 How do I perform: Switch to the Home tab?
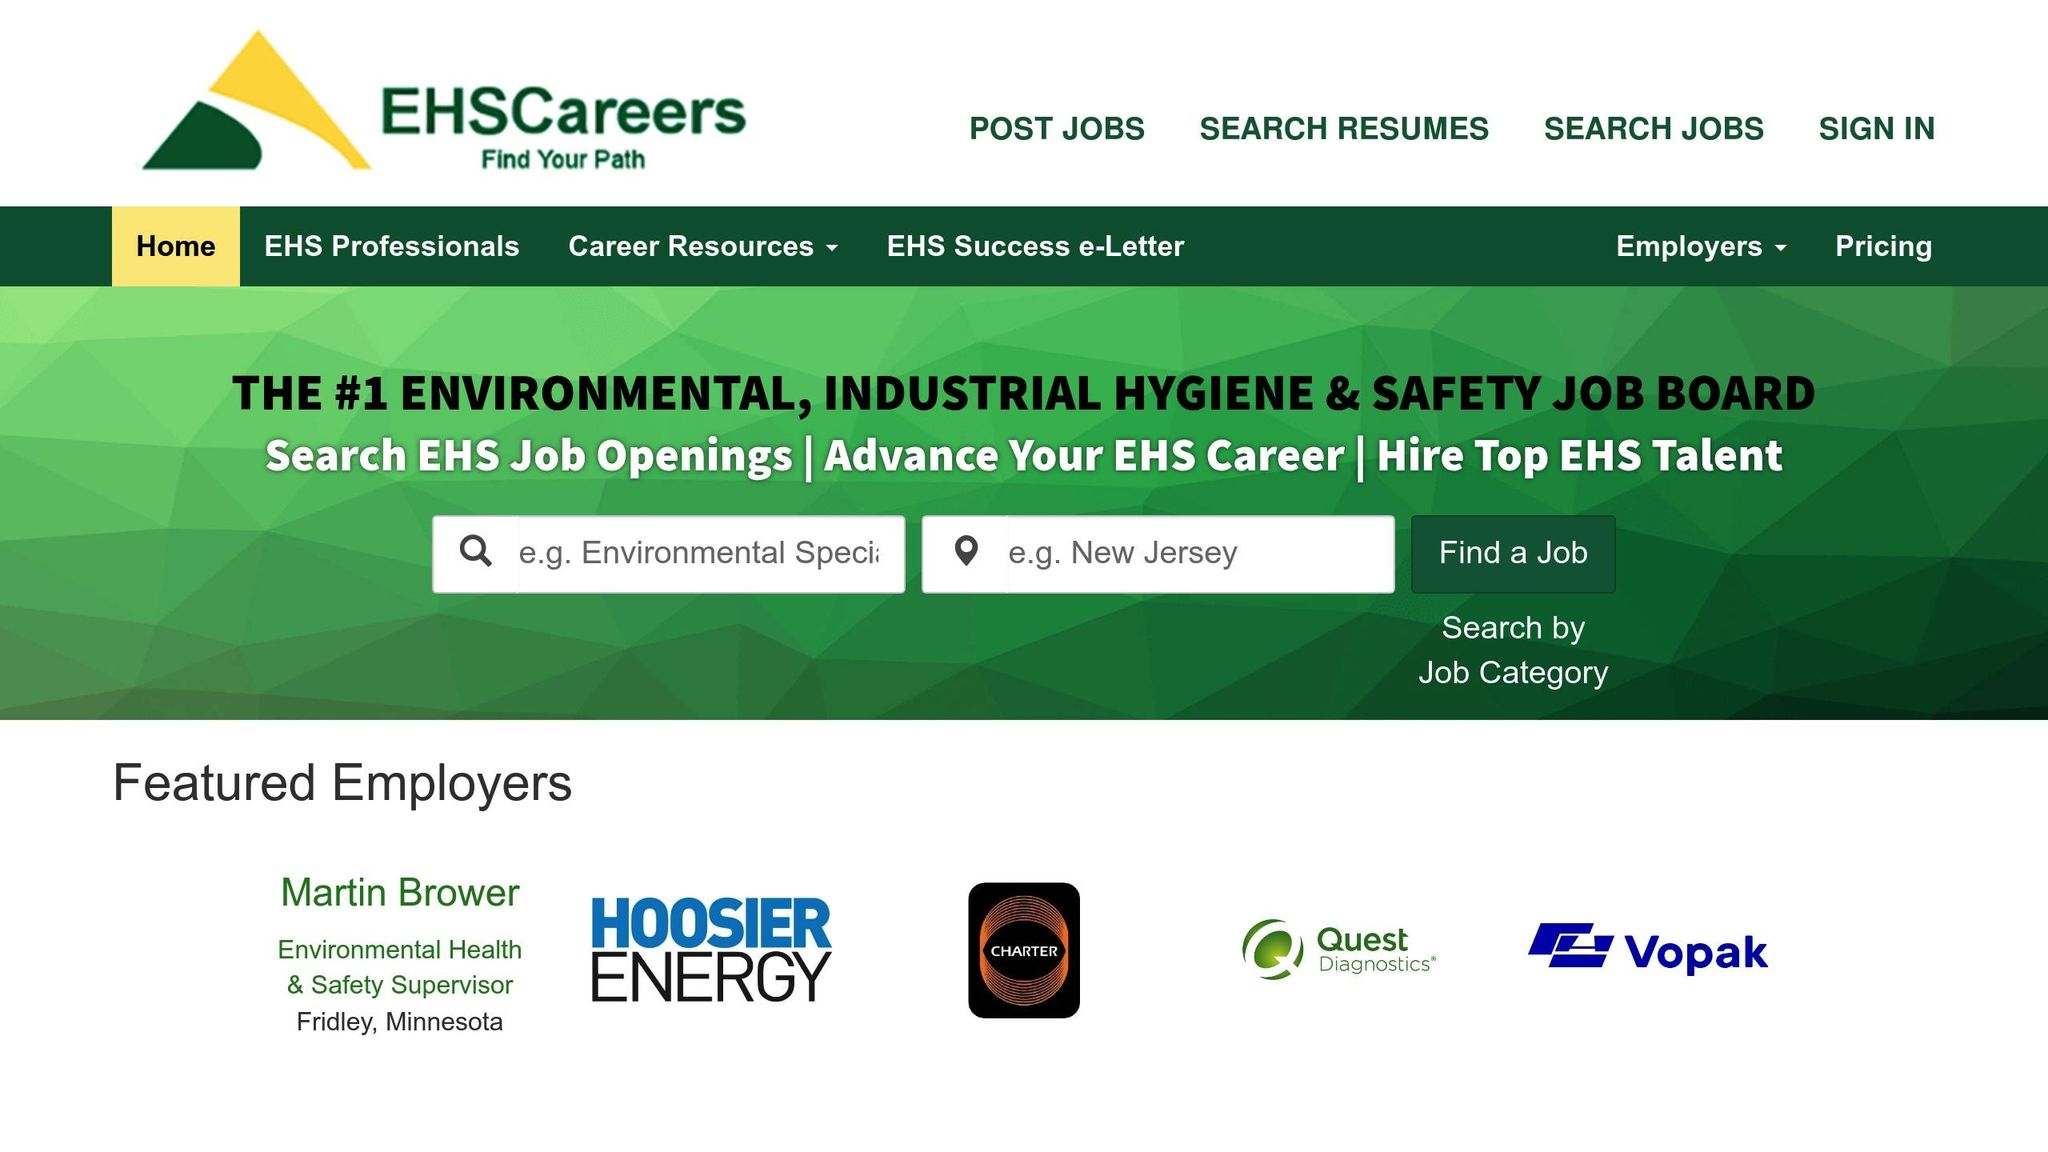[174, 246]
